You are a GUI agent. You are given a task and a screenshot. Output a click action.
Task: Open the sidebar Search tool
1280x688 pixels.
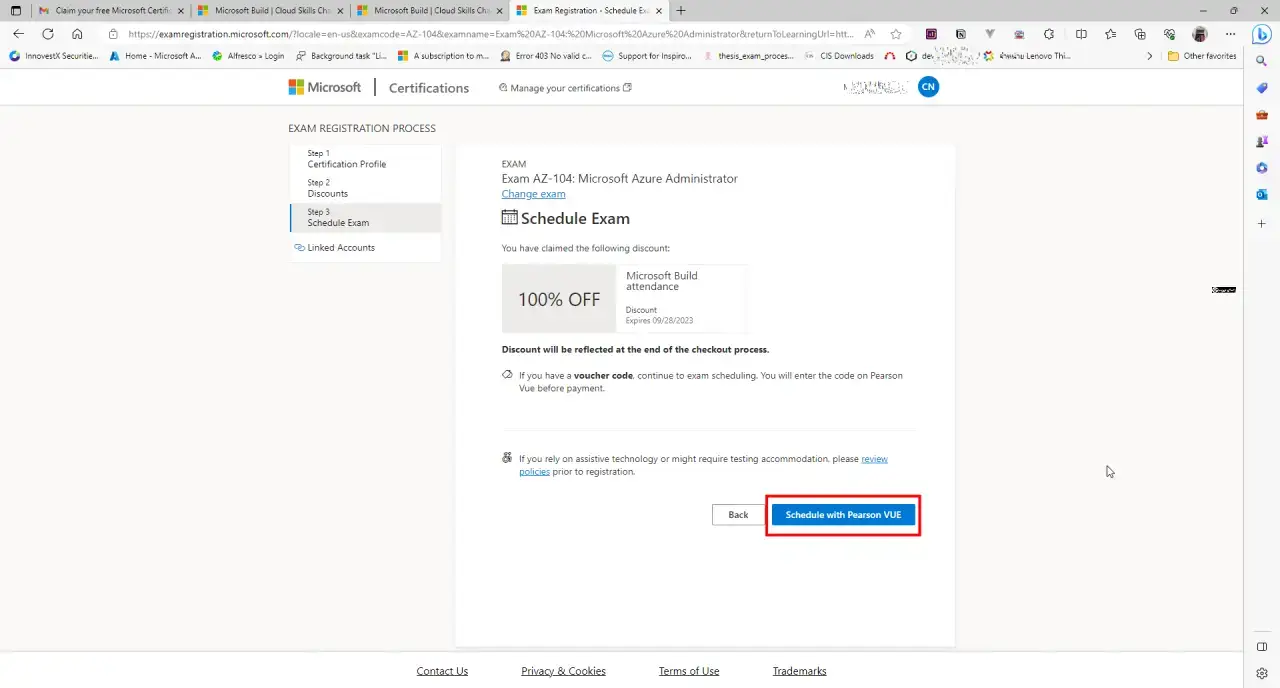(x=1262, y=61)
